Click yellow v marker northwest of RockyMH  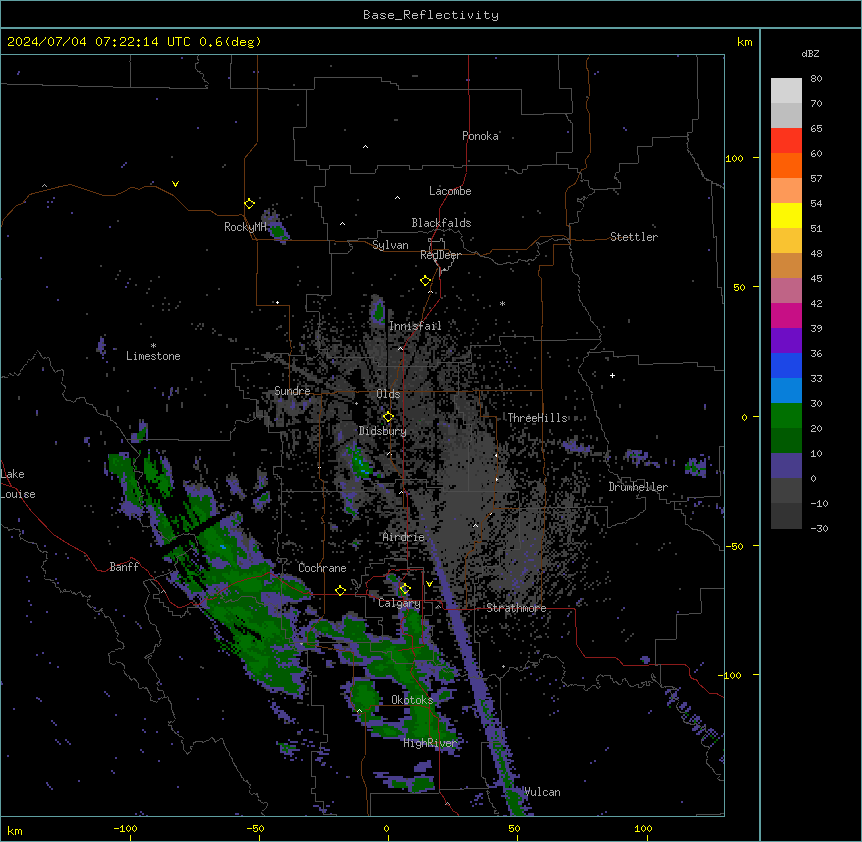coord(175,184)
